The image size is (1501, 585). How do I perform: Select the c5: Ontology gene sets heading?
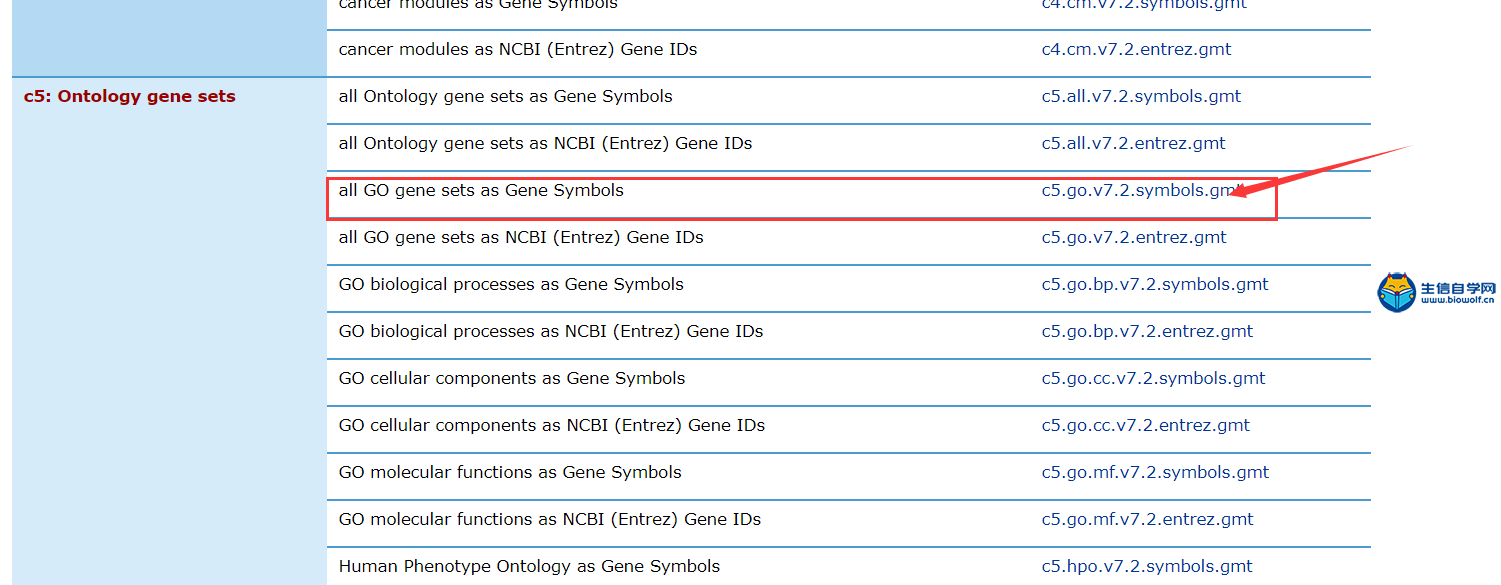coord(130,97)
